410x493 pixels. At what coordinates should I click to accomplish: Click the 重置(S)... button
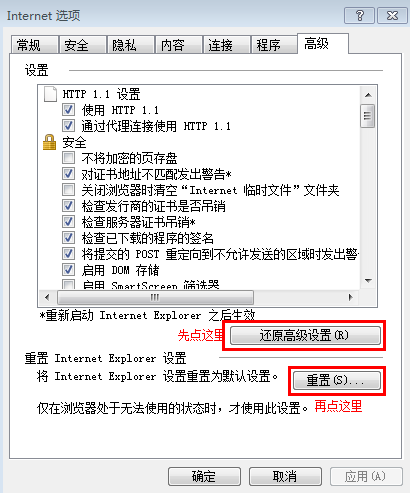337,380
